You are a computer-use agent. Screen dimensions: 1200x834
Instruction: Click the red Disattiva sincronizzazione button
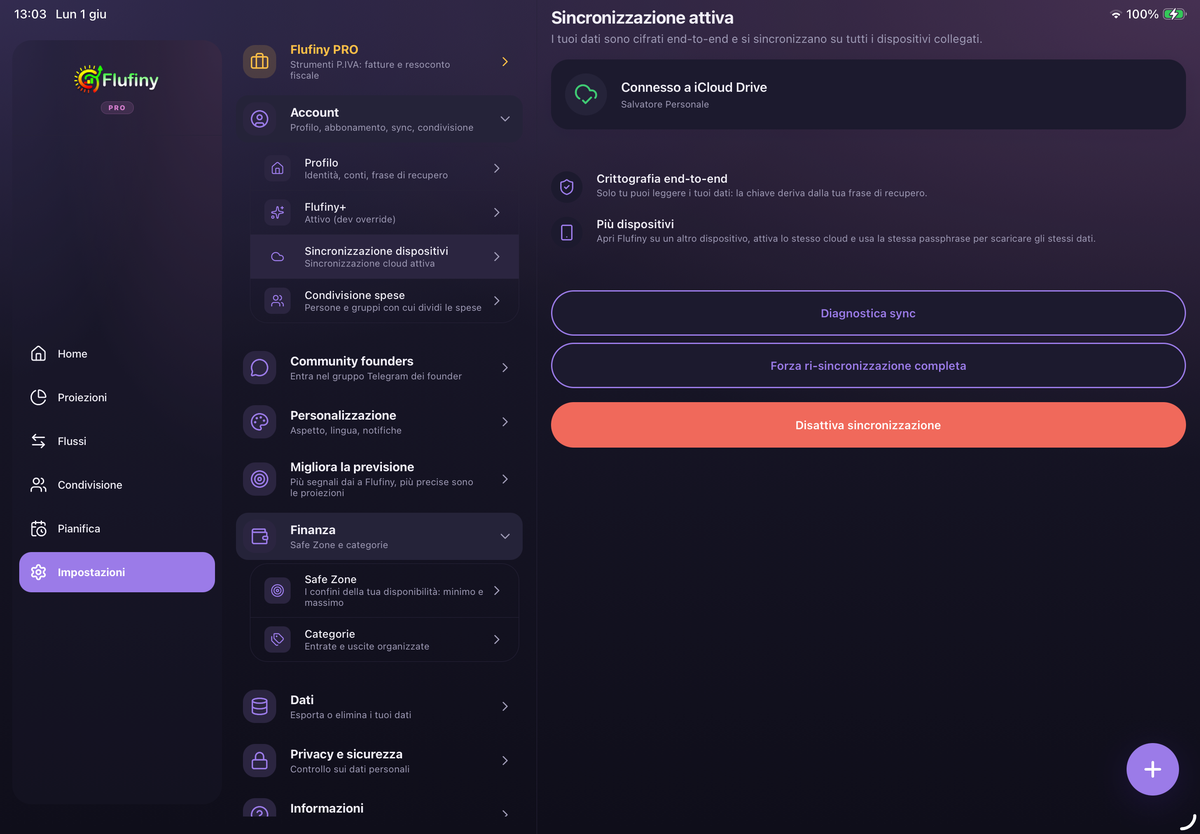(x=868, y=425)
